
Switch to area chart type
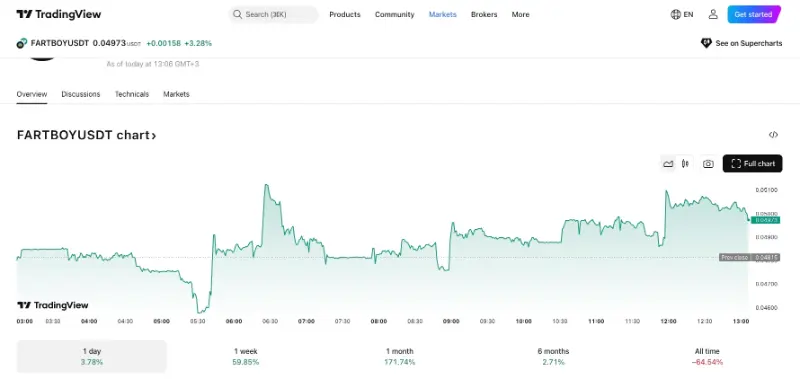[668, 164]
